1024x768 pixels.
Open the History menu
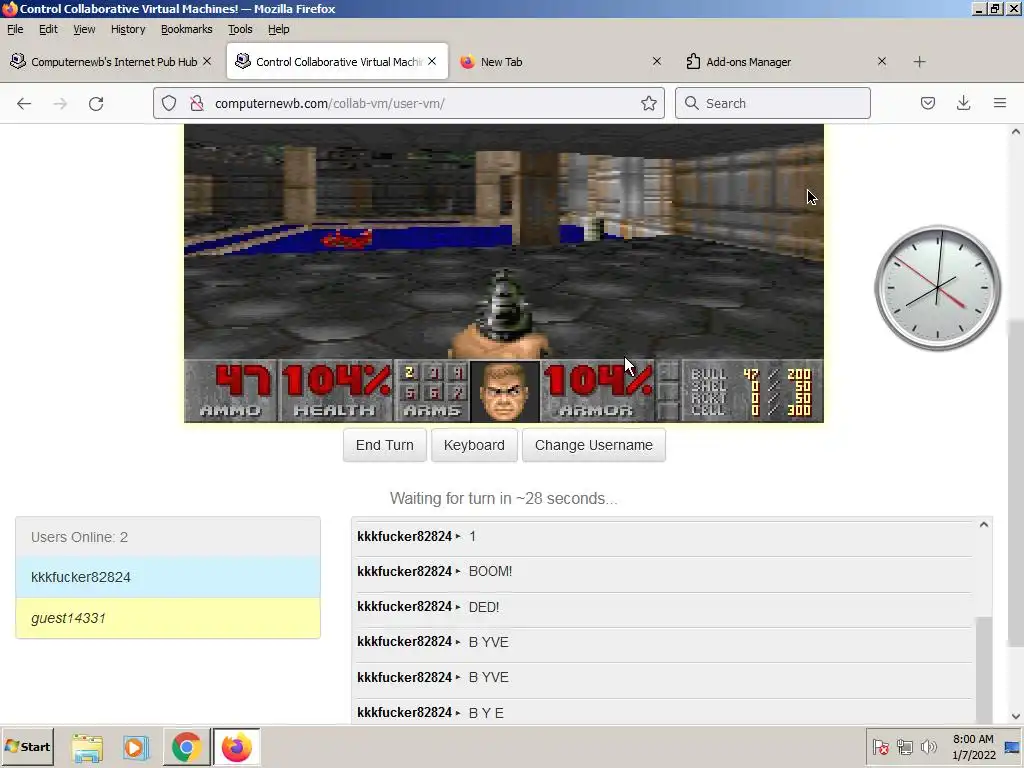click(128, 29)
